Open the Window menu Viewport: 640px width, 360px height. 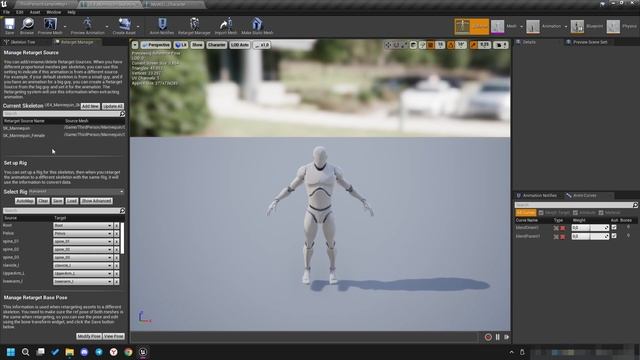click(x=53, y=12)
